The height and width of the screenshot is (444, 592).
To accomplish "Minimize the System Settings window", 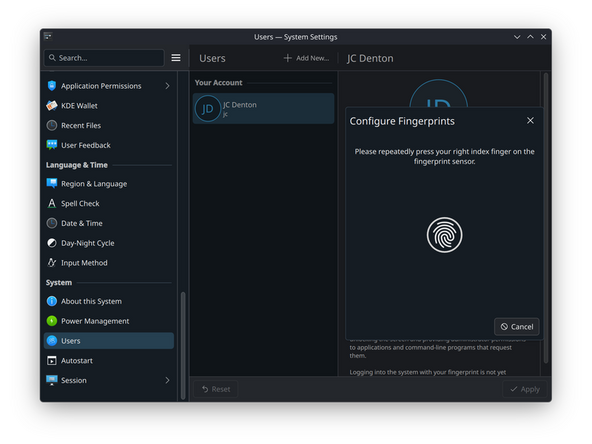I will pos(517,37).
